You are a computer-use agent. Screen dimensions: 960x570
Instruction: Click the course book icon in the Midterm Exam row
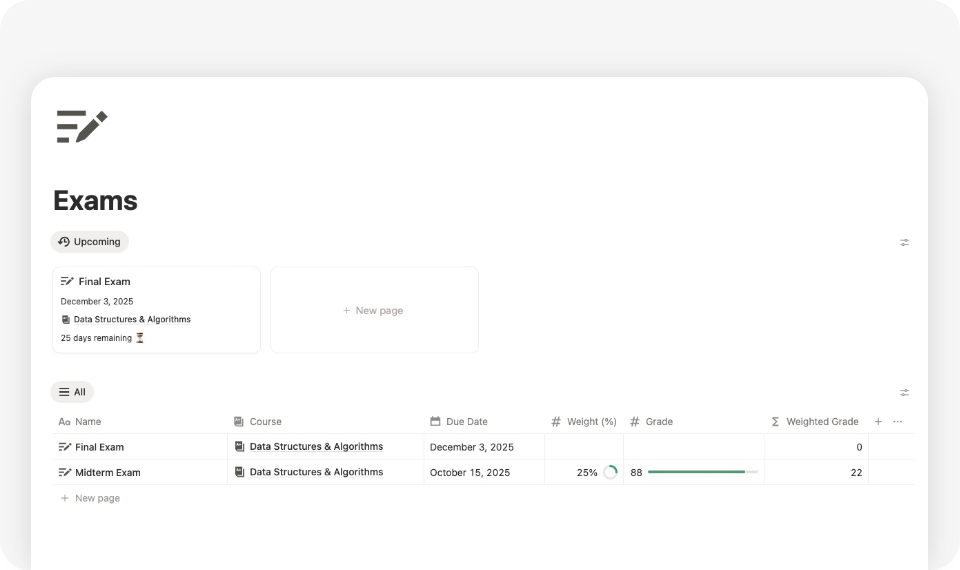(239, 472)
